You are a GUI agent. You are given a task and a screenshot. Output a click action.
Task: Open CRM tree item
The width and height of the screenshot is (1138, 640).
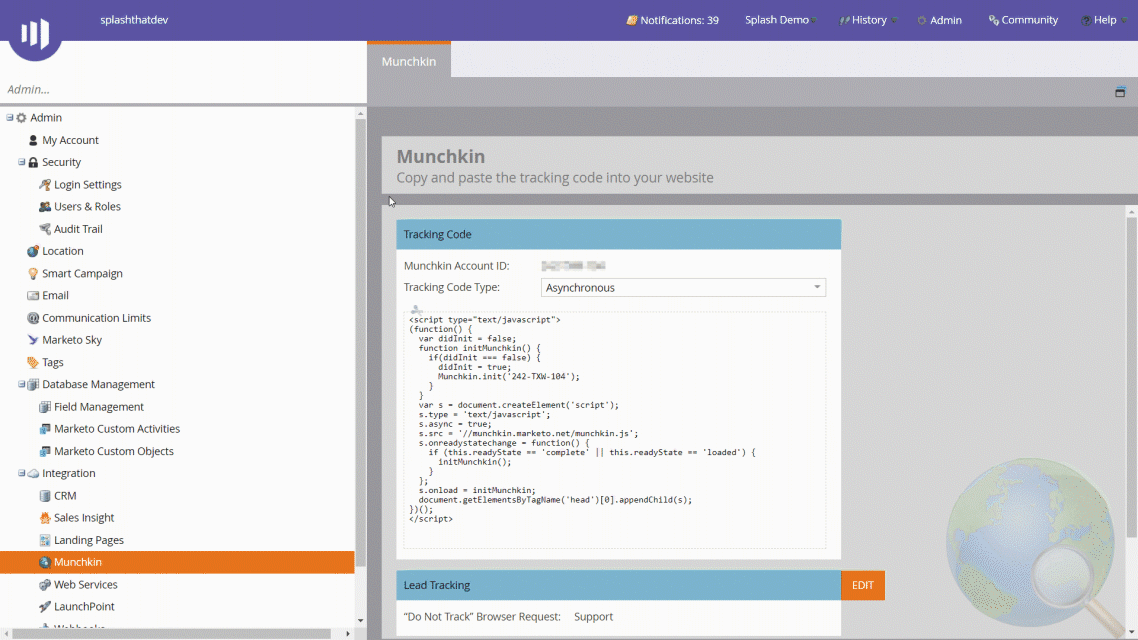click(65, 496)
